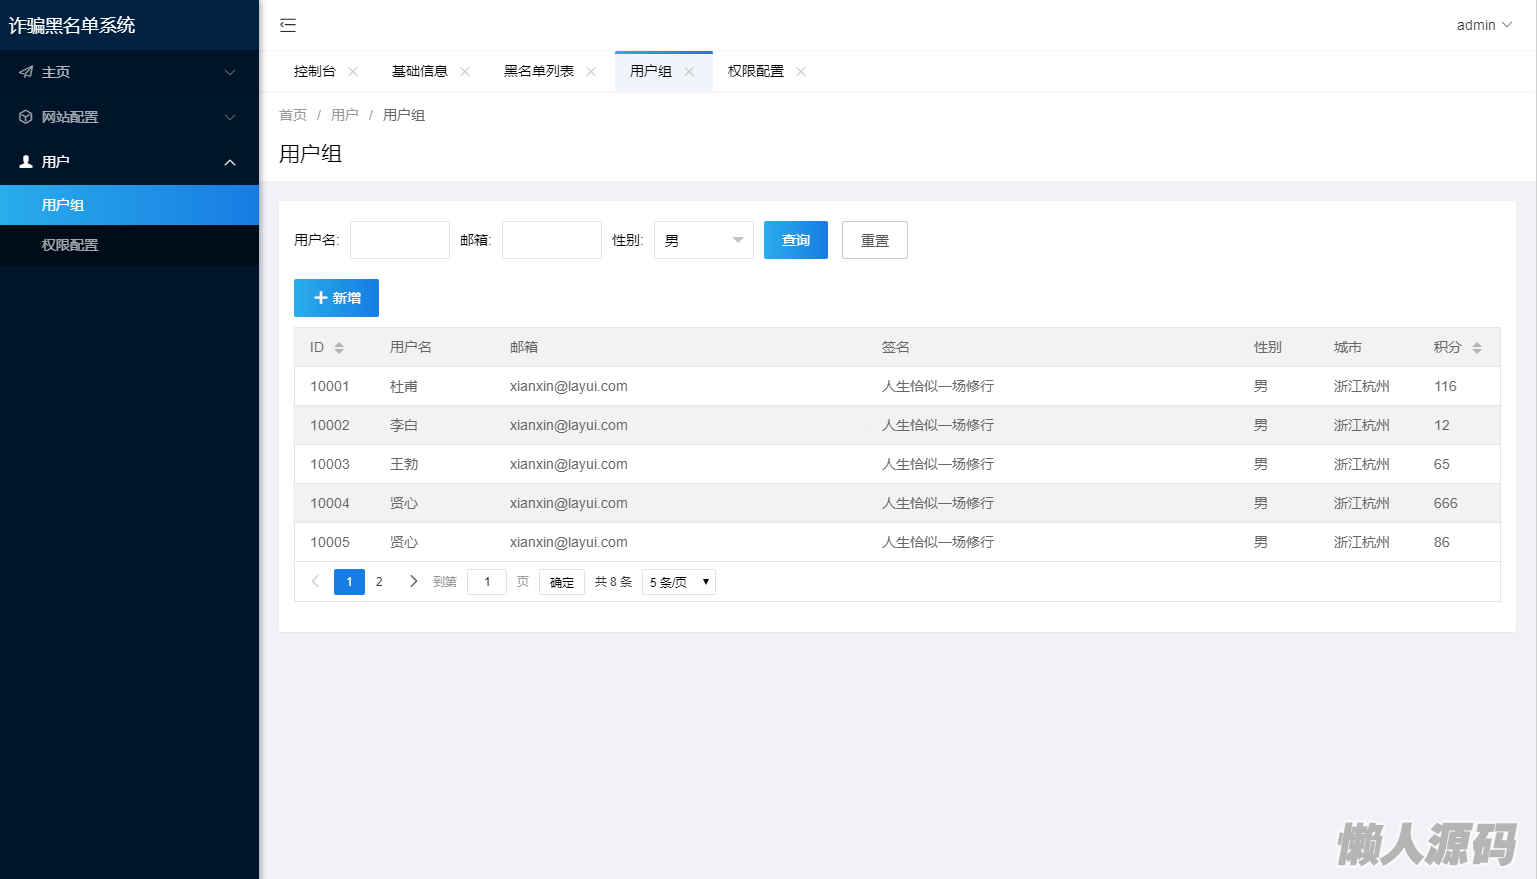The image size is (1537, 879).
Task: Close the 黑名单列表 tab
Action: point(591,72)
